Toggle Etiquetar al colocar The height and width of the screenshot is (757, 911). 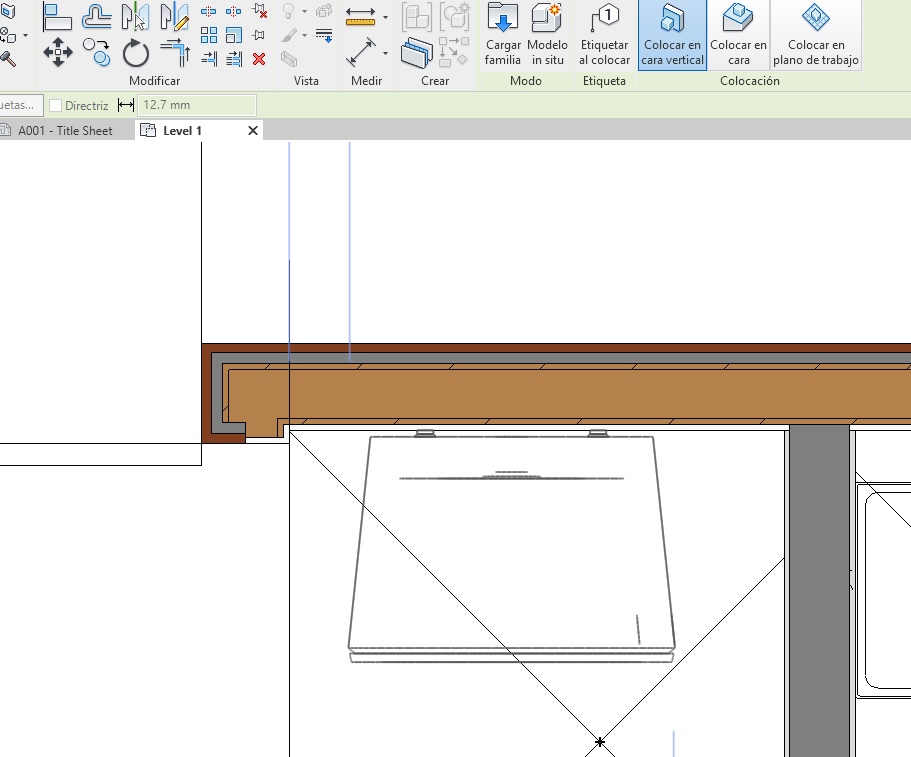point(604,35)
